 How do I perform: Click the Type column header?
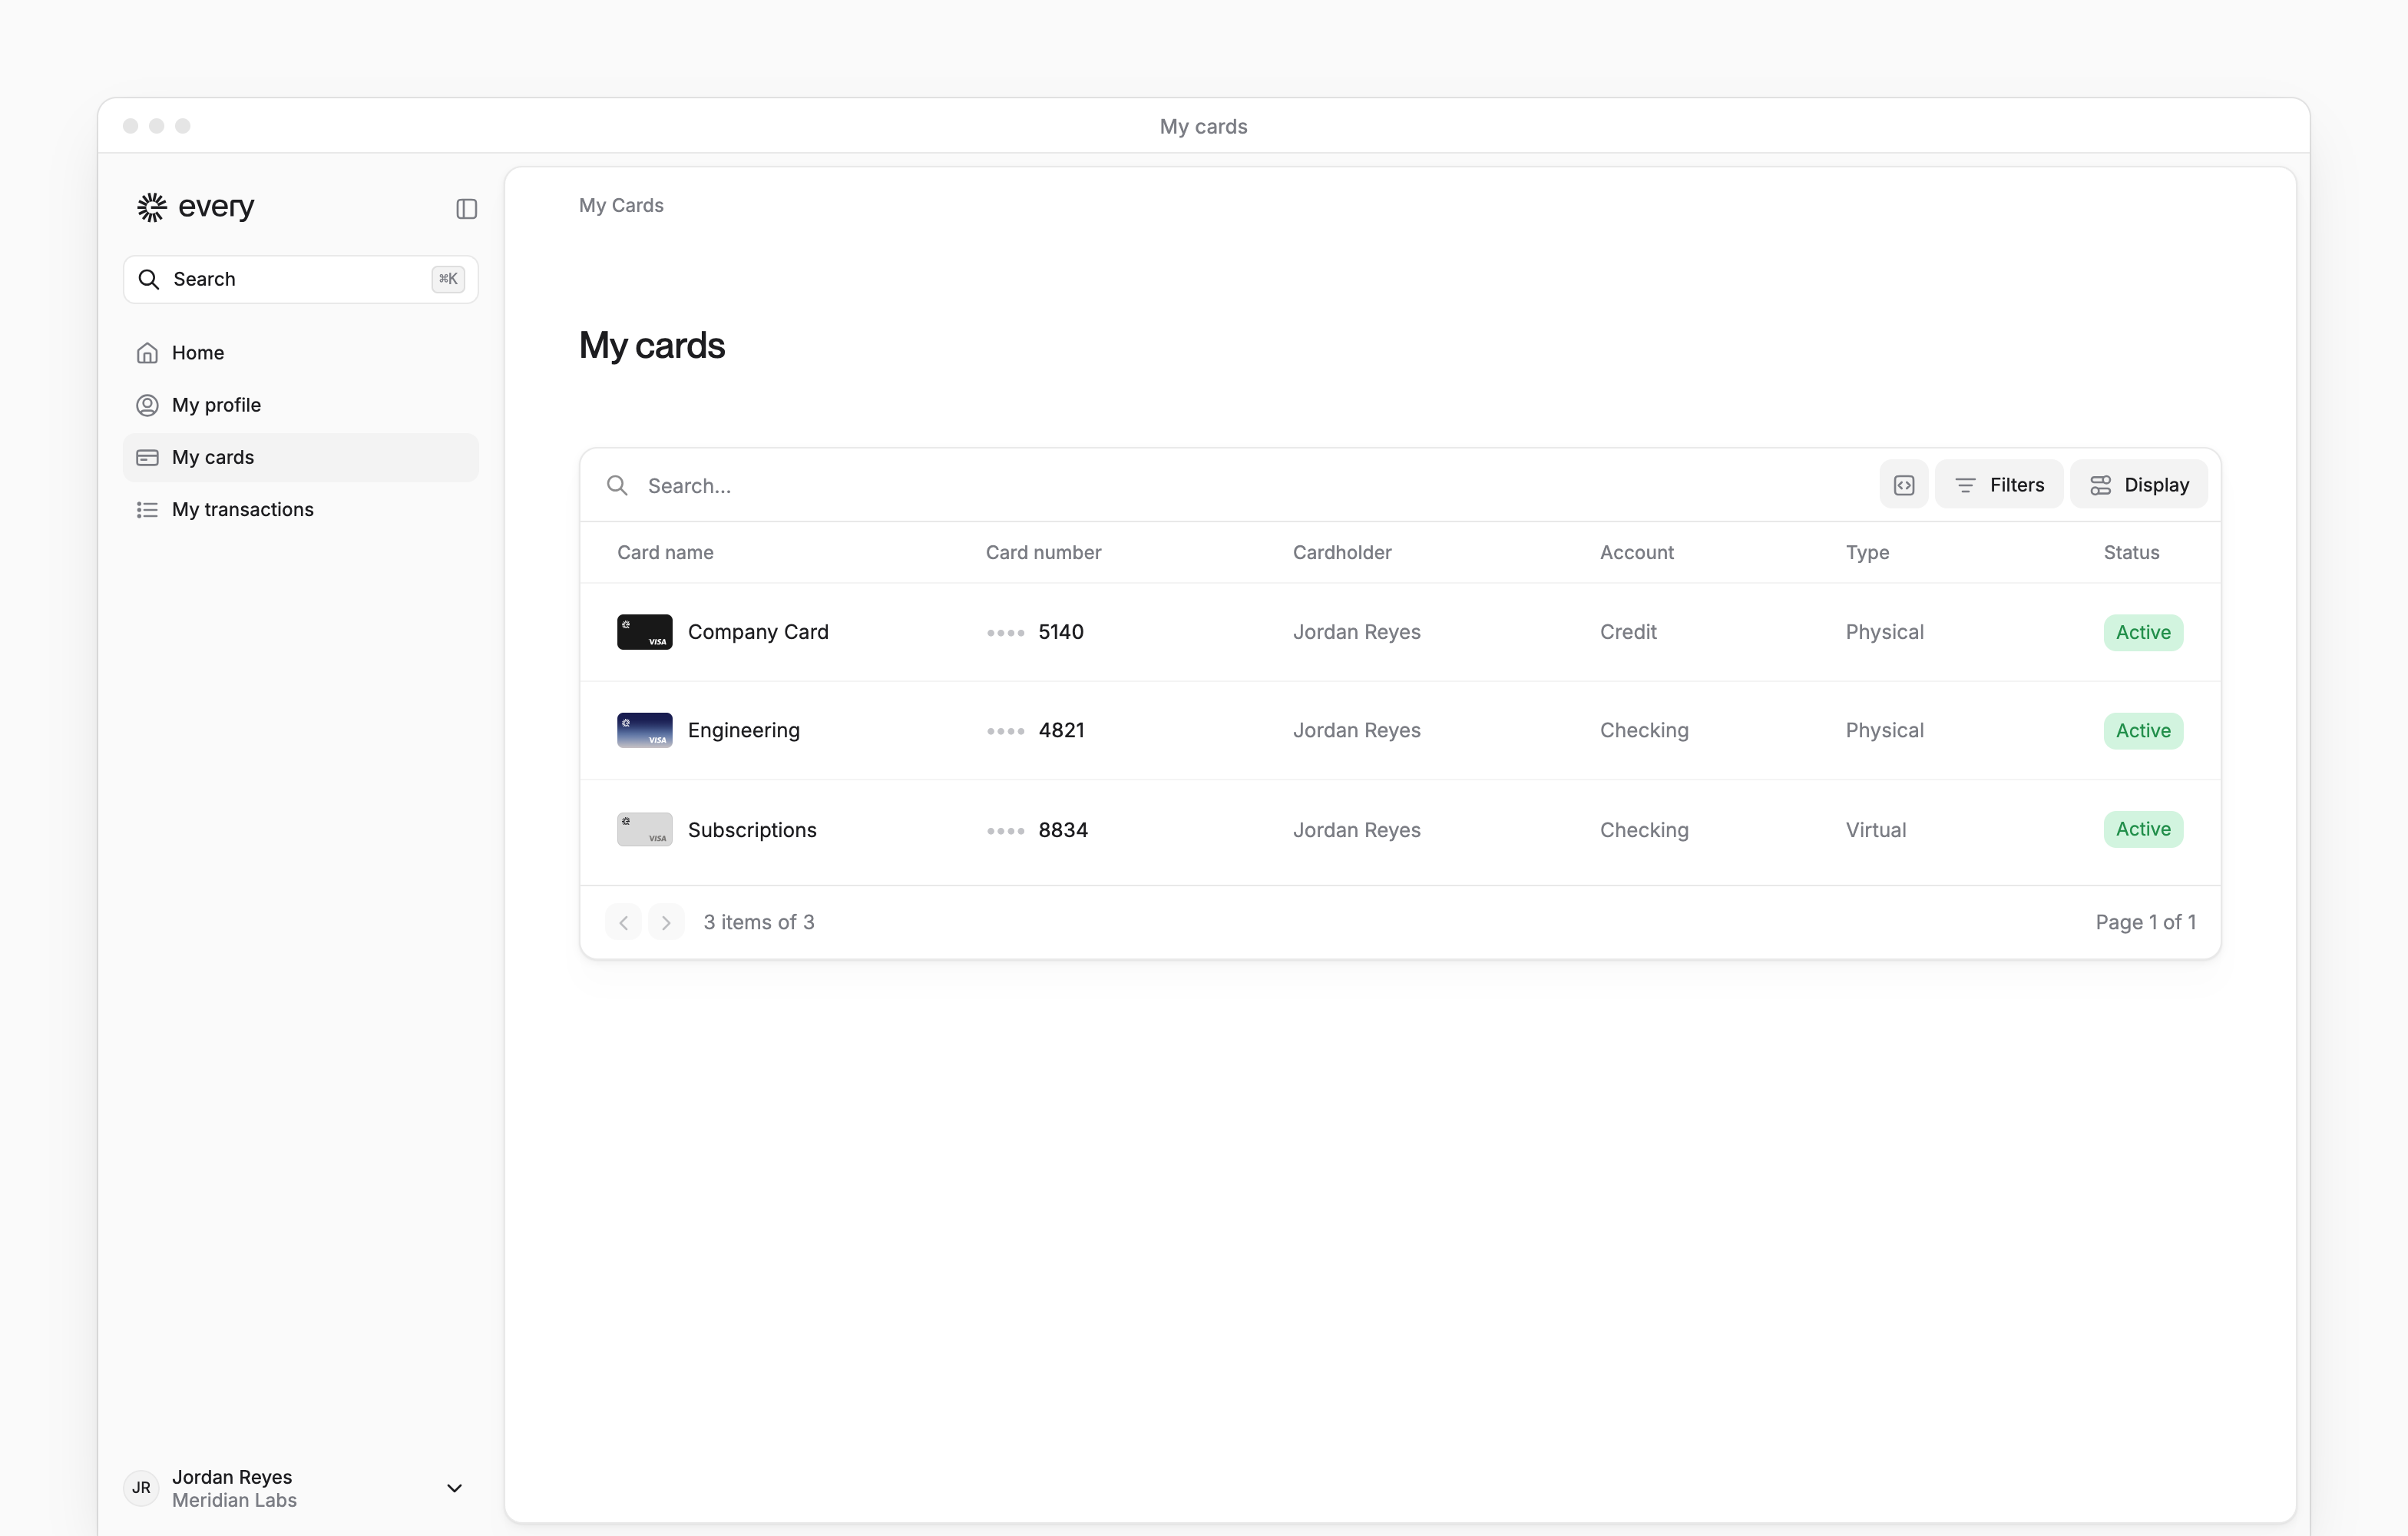click(1867, 552)
